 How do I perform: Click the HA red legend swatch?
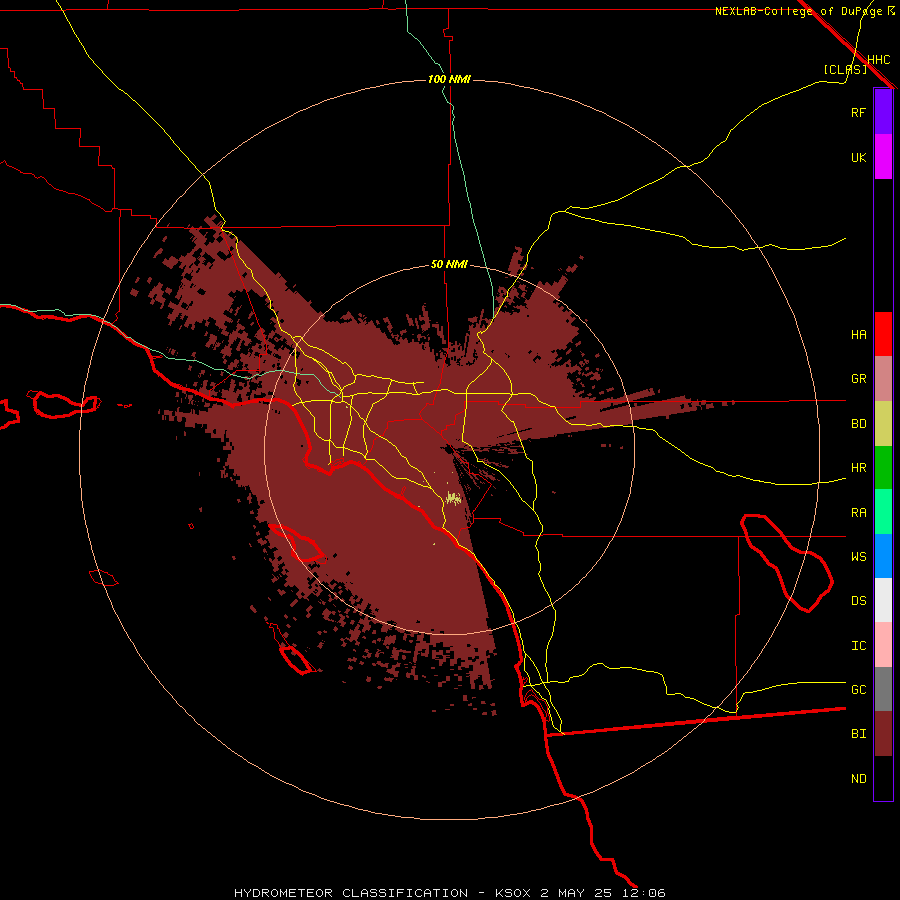click(883, 334)
